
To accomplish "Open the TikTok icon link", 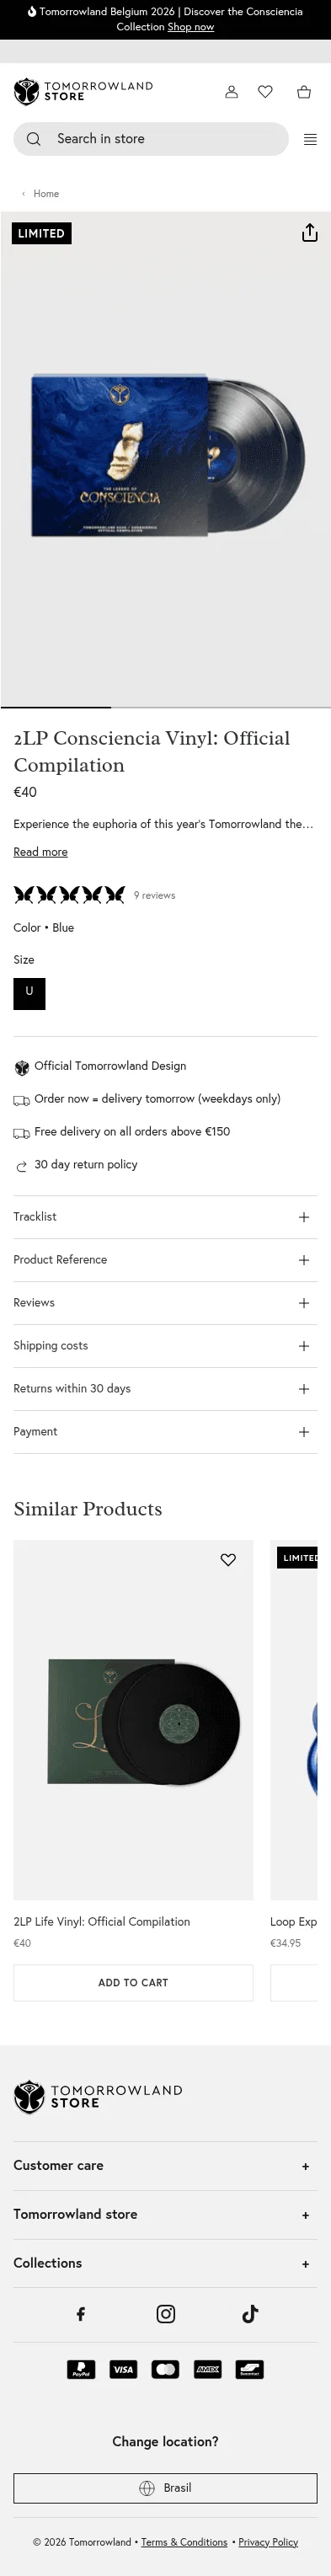I will (x=250, y=2313).
